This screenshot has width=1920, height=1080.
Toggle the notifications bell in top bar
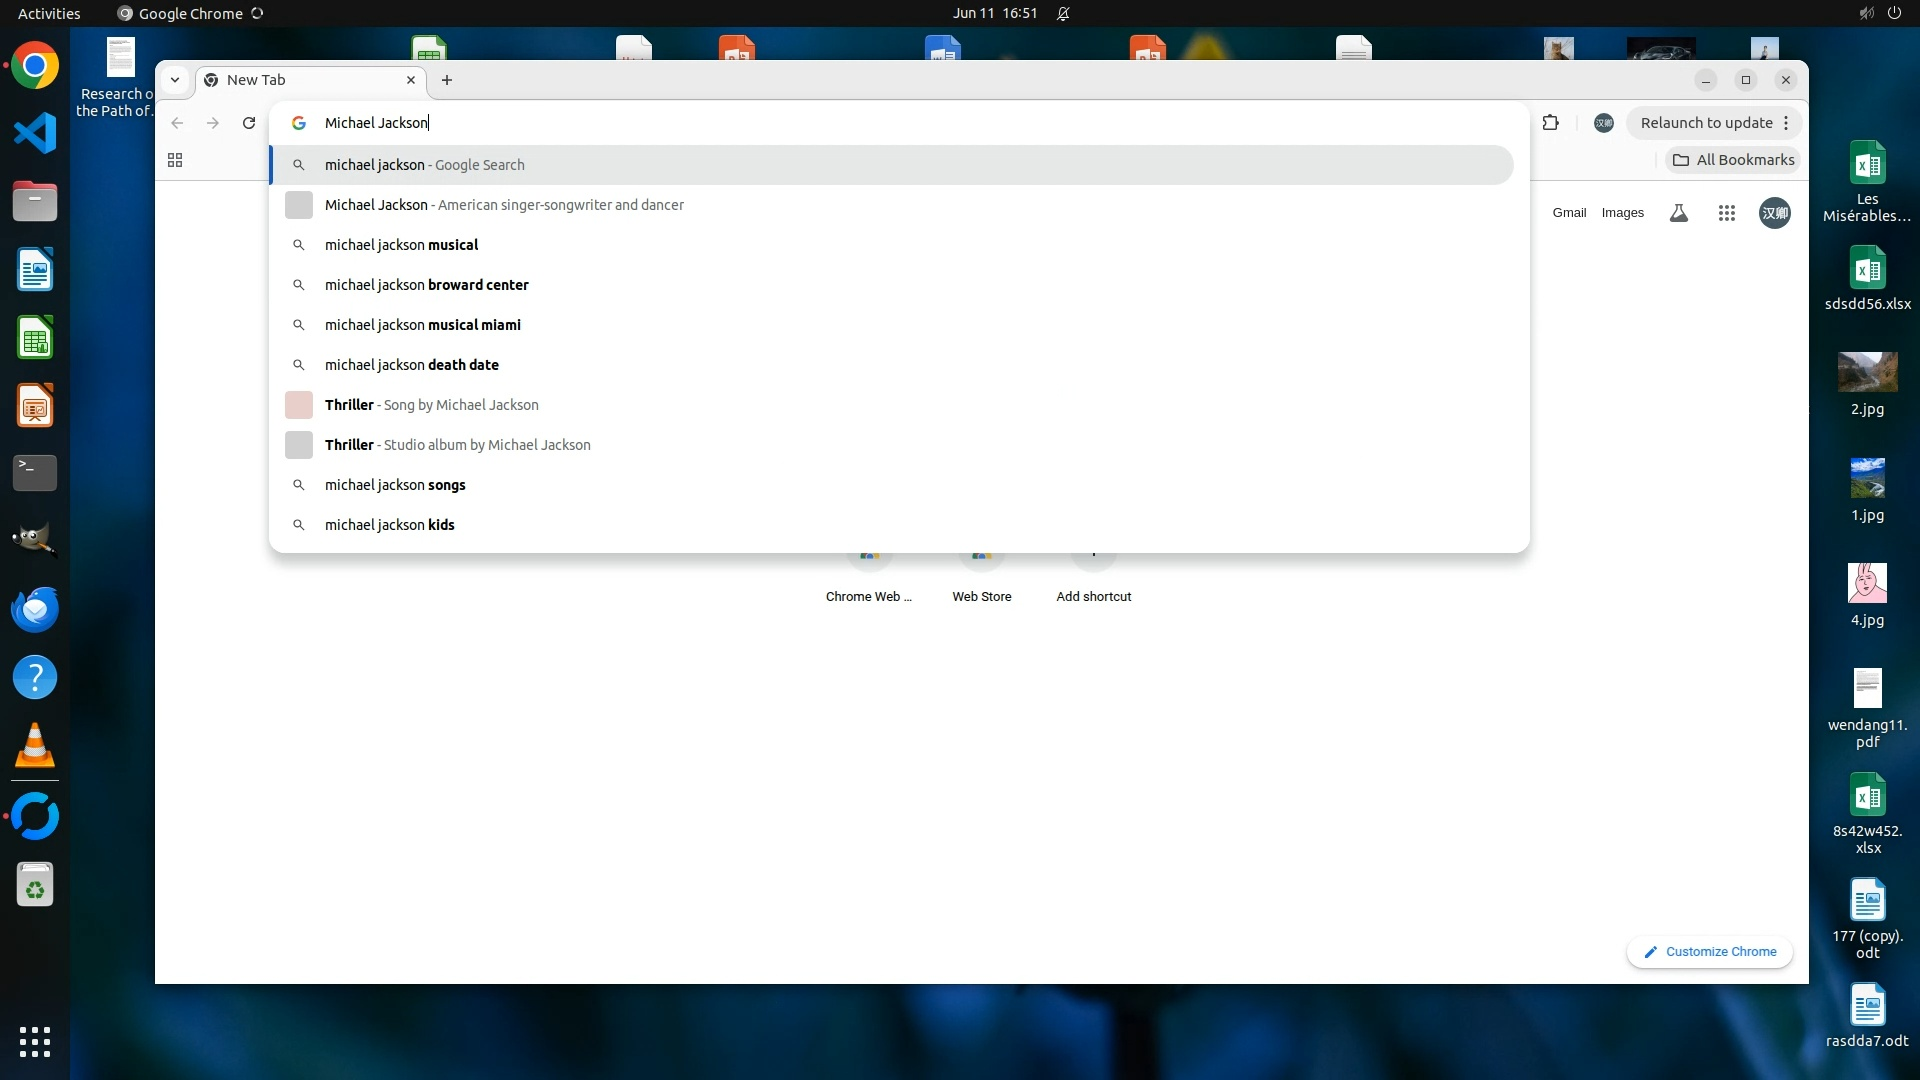tap(1063, 14)
